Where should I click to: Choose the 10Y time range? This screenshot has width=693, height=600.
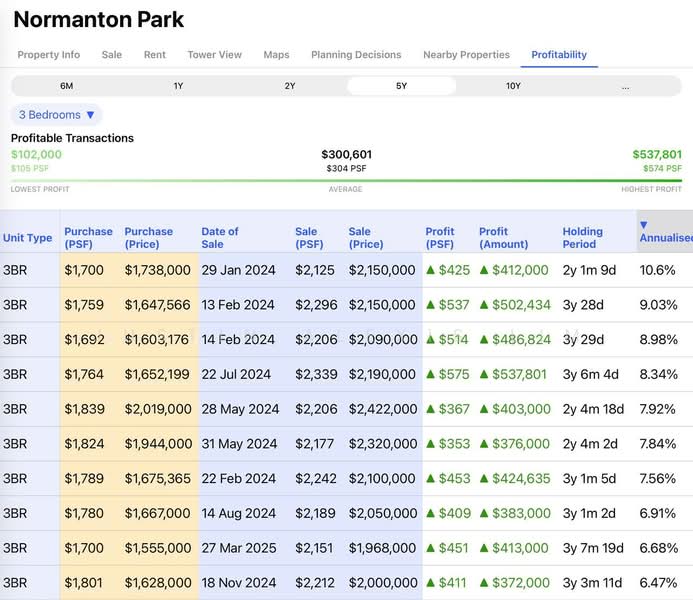[x=513, y=86]
